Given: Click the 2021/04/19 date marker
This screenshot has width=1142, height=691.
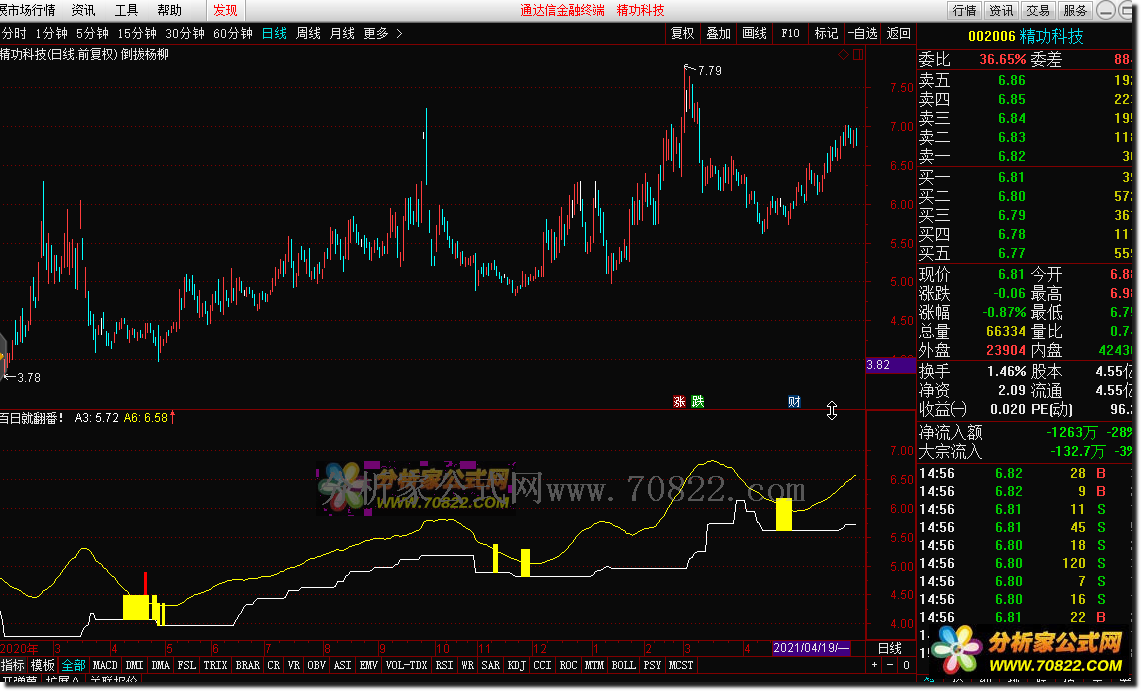Looking at the screenshot, I should 811,648.
